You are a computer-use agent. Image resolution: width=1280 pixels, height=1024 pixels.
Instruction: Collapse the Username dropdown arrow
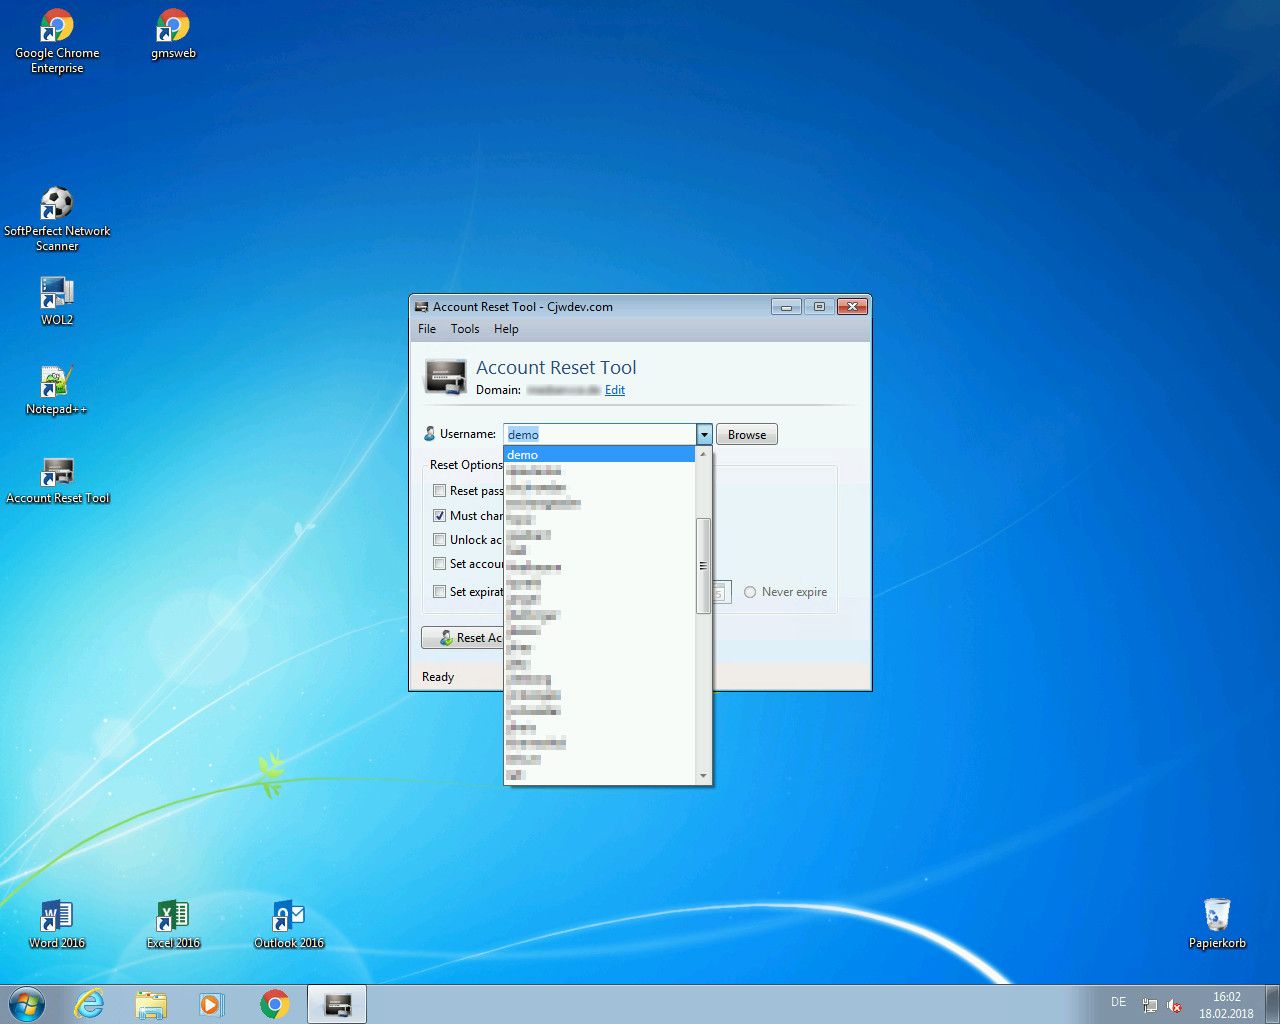click(704, 435)
